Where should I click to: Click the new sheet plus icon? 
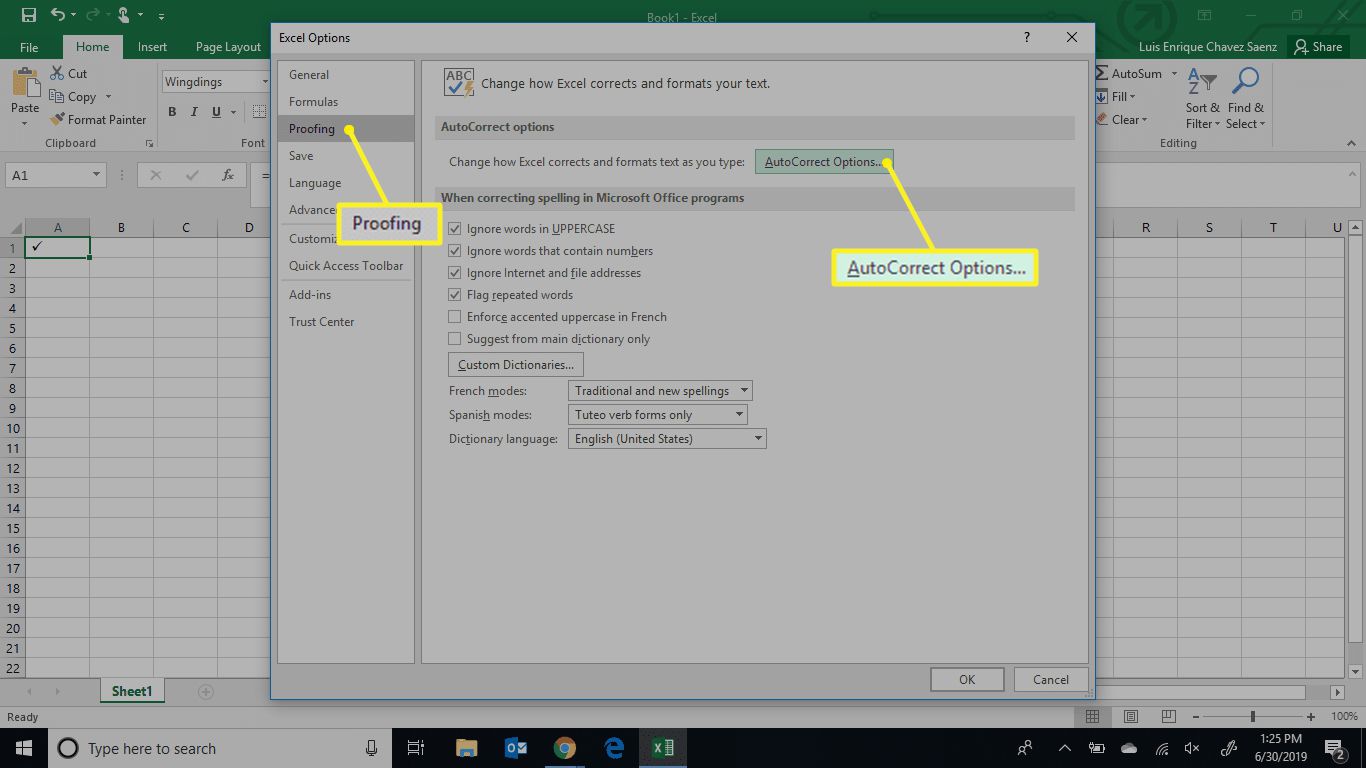205,692
